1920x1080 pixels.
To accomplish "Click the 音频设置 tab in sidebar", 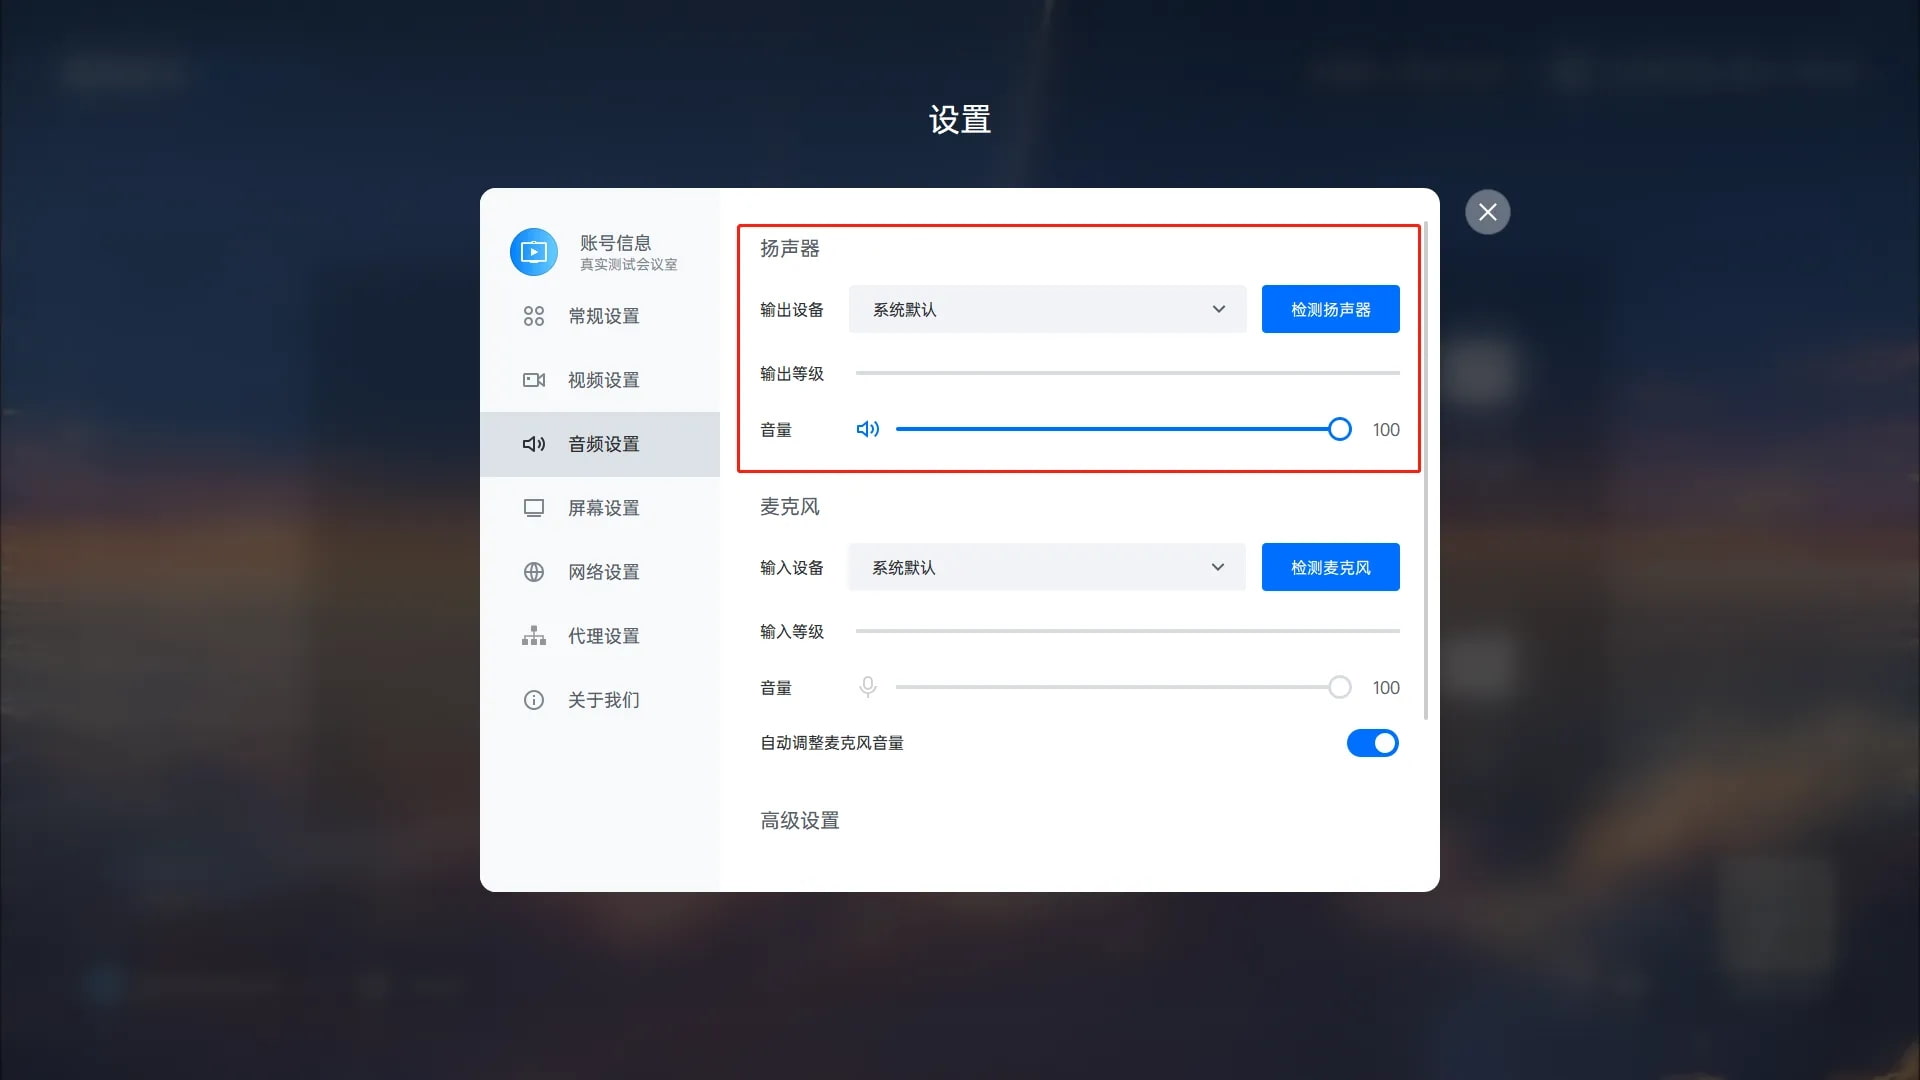I will pyautogui.click(x=603, y=443).
